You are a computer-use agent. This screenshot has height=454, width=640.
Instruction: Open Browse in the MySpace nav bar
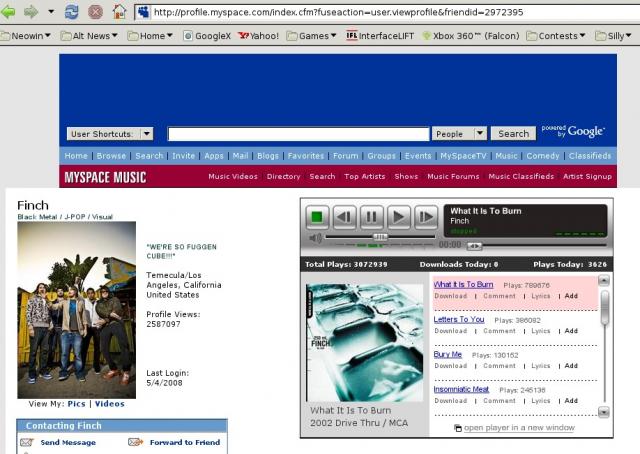click(111, 156)
